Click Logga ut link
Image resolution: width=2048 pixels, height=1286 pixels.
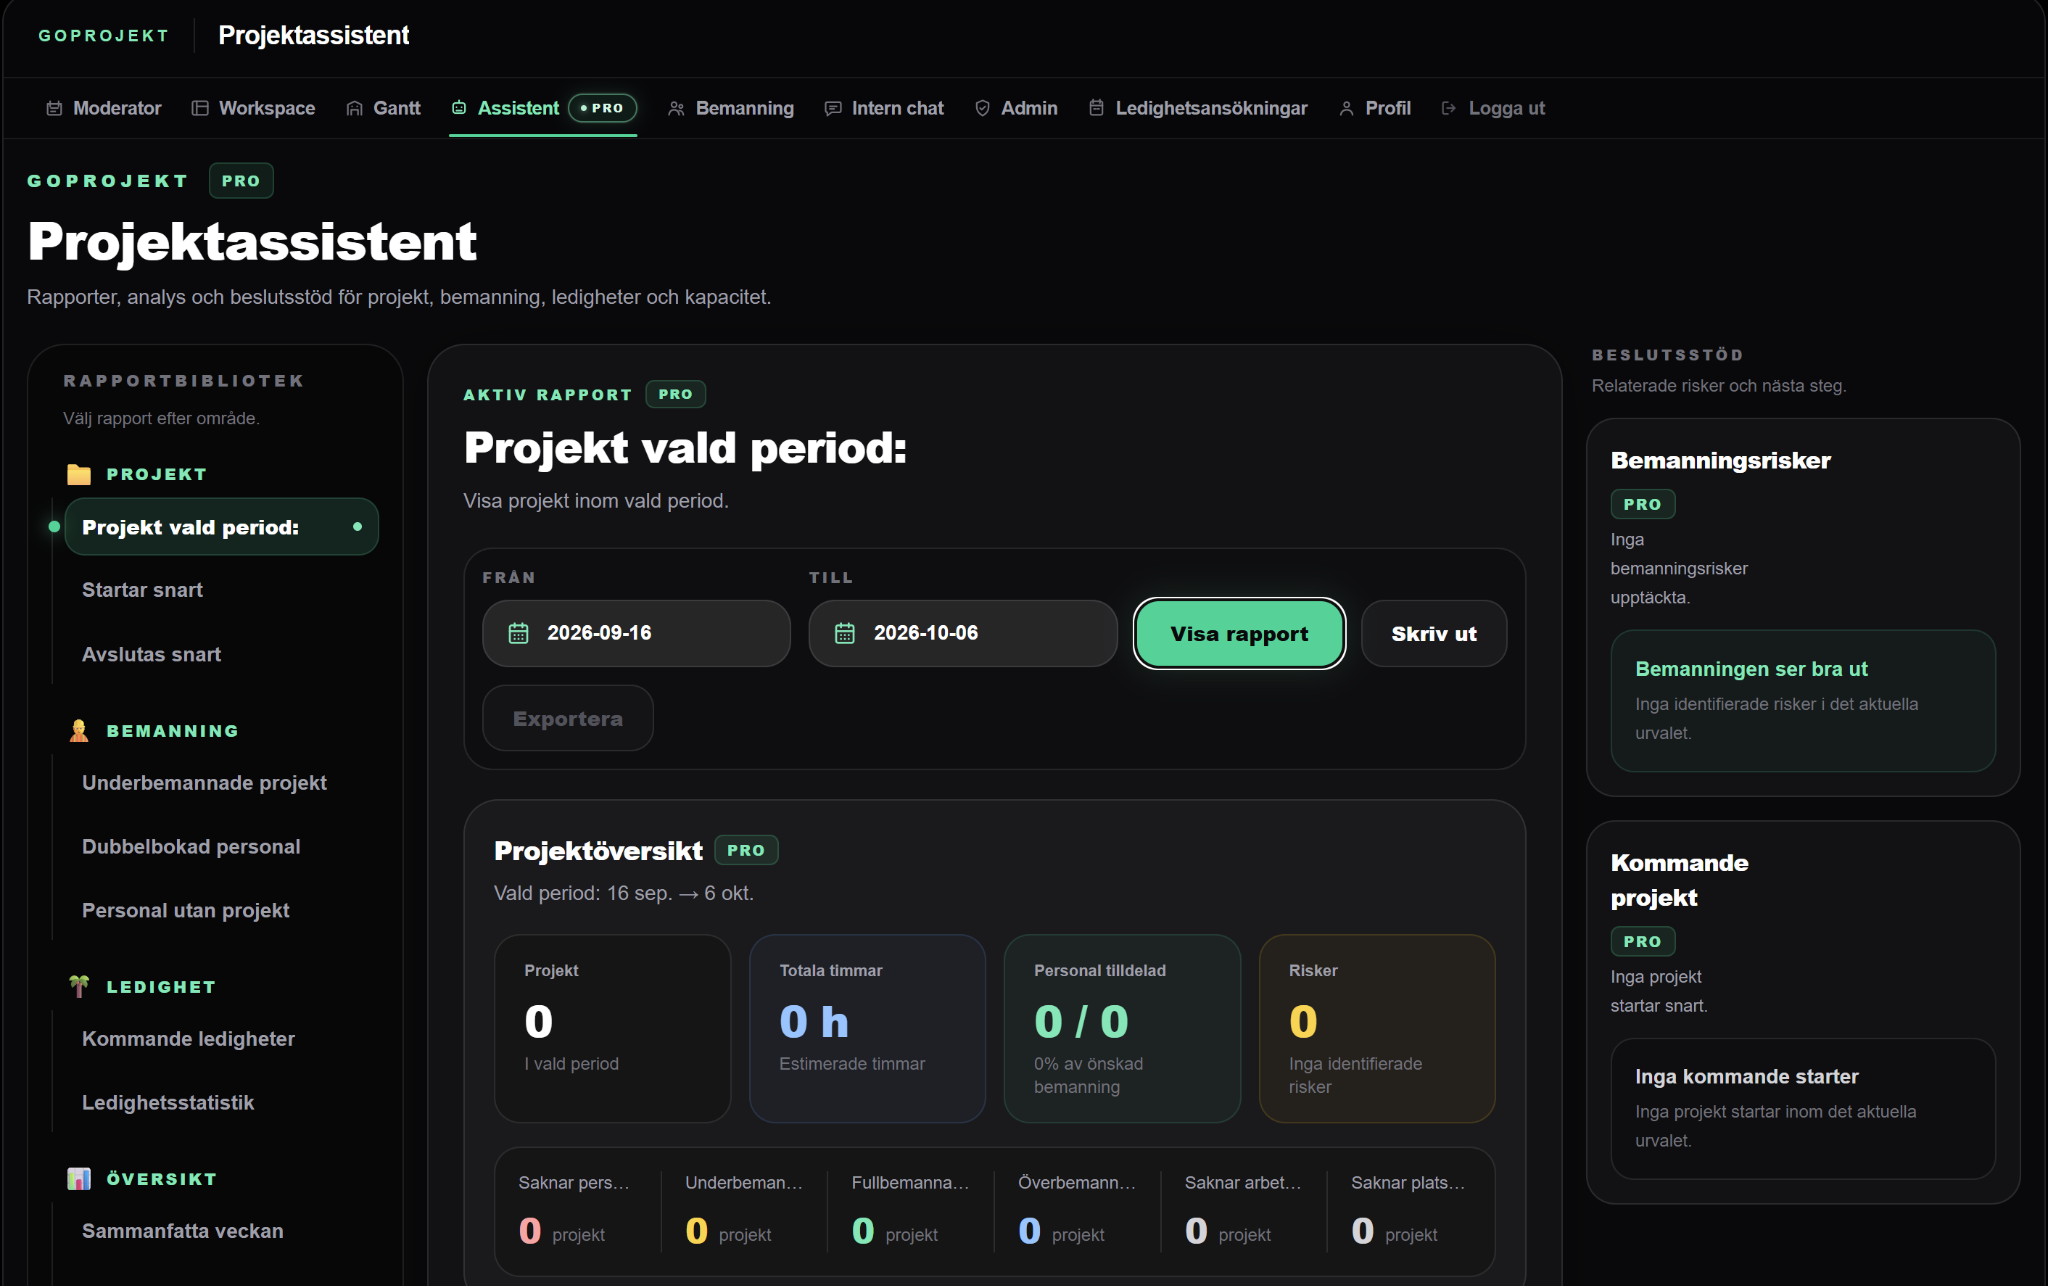coord(1493,108)
